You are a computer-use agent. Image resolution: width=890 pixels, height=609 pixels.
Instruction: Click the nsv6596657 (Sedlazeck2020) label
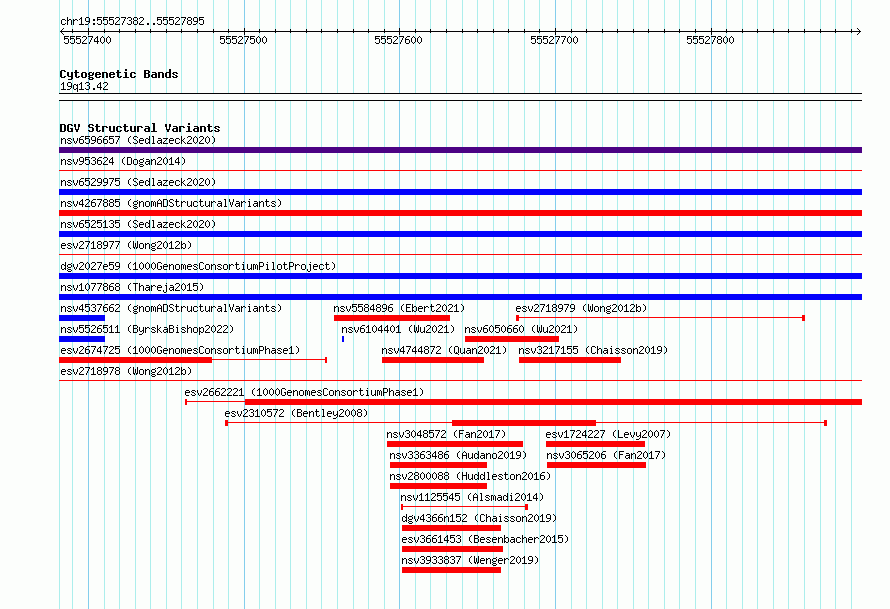(x=138, y=140)
